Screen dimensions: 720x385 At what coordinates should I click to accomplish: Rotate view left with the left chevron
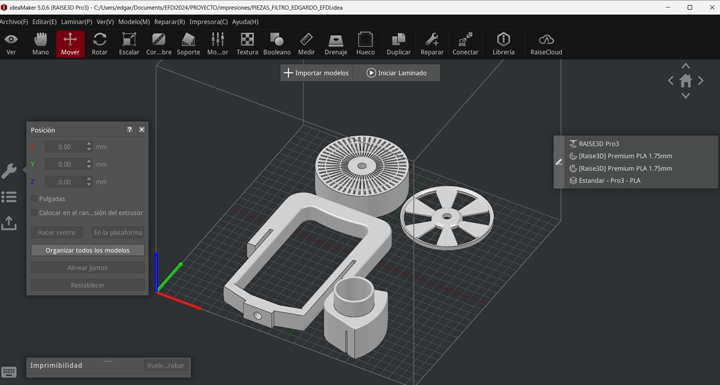click(670, 81)
